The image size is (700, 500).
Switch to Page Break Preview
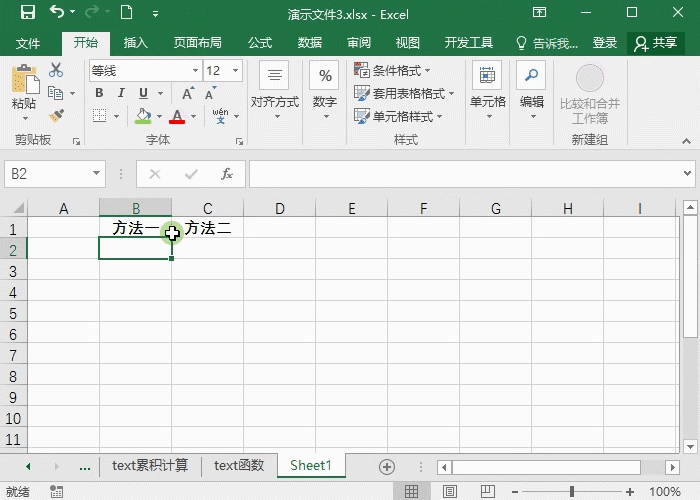pos(488,492)
